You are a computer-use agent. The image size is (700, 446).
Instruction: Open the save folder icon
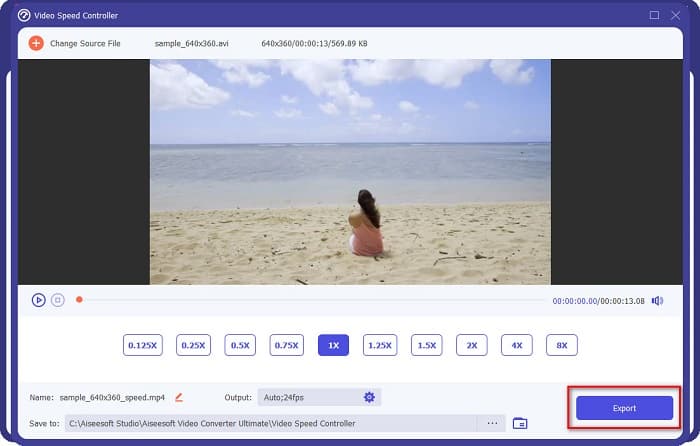pos(520,423)
